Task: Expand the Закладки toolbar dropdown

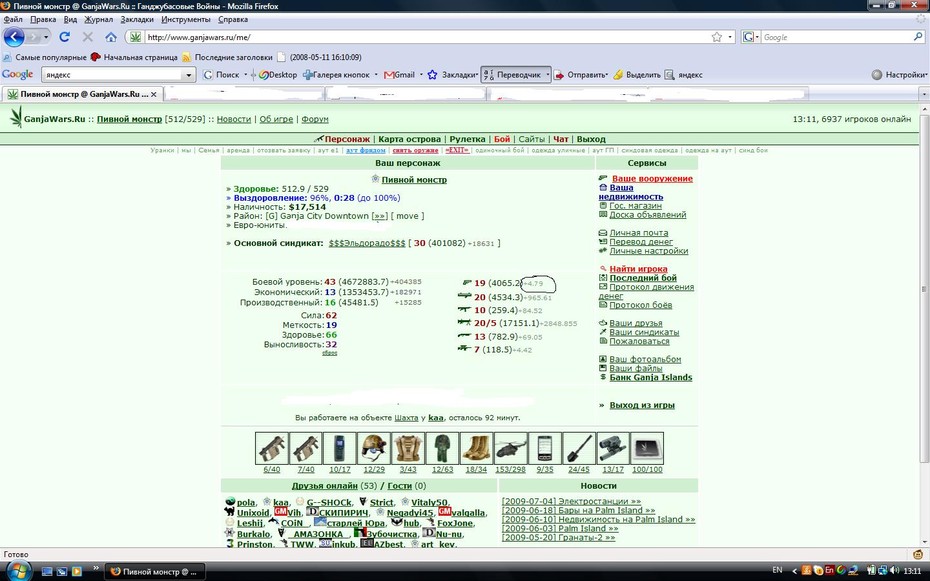Action: [x=477, y=75]
